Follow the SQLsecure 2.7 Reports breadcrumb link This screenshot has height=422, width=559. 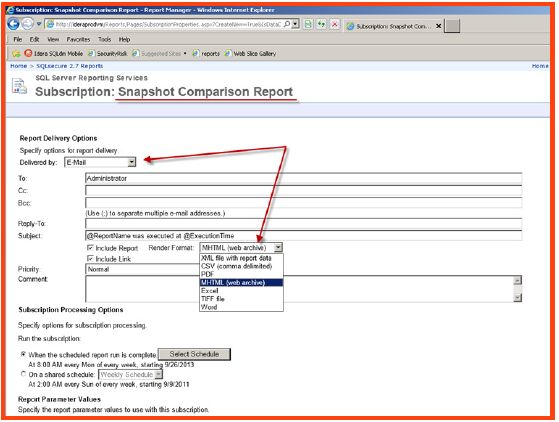tap(70, 66)
